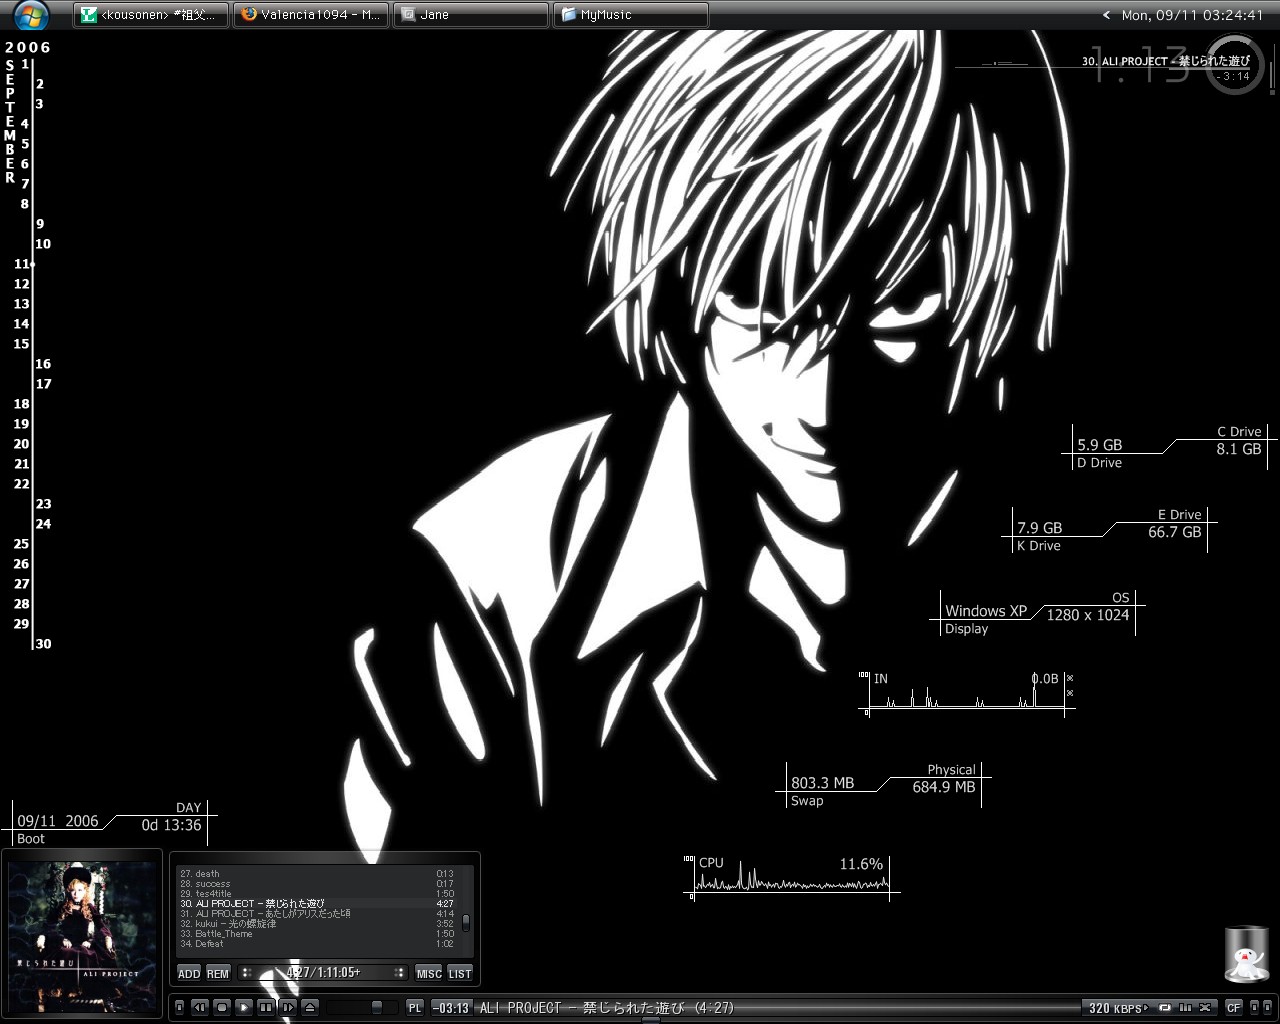Select track 29 tes4title in playlist

[x=317, y=894]
